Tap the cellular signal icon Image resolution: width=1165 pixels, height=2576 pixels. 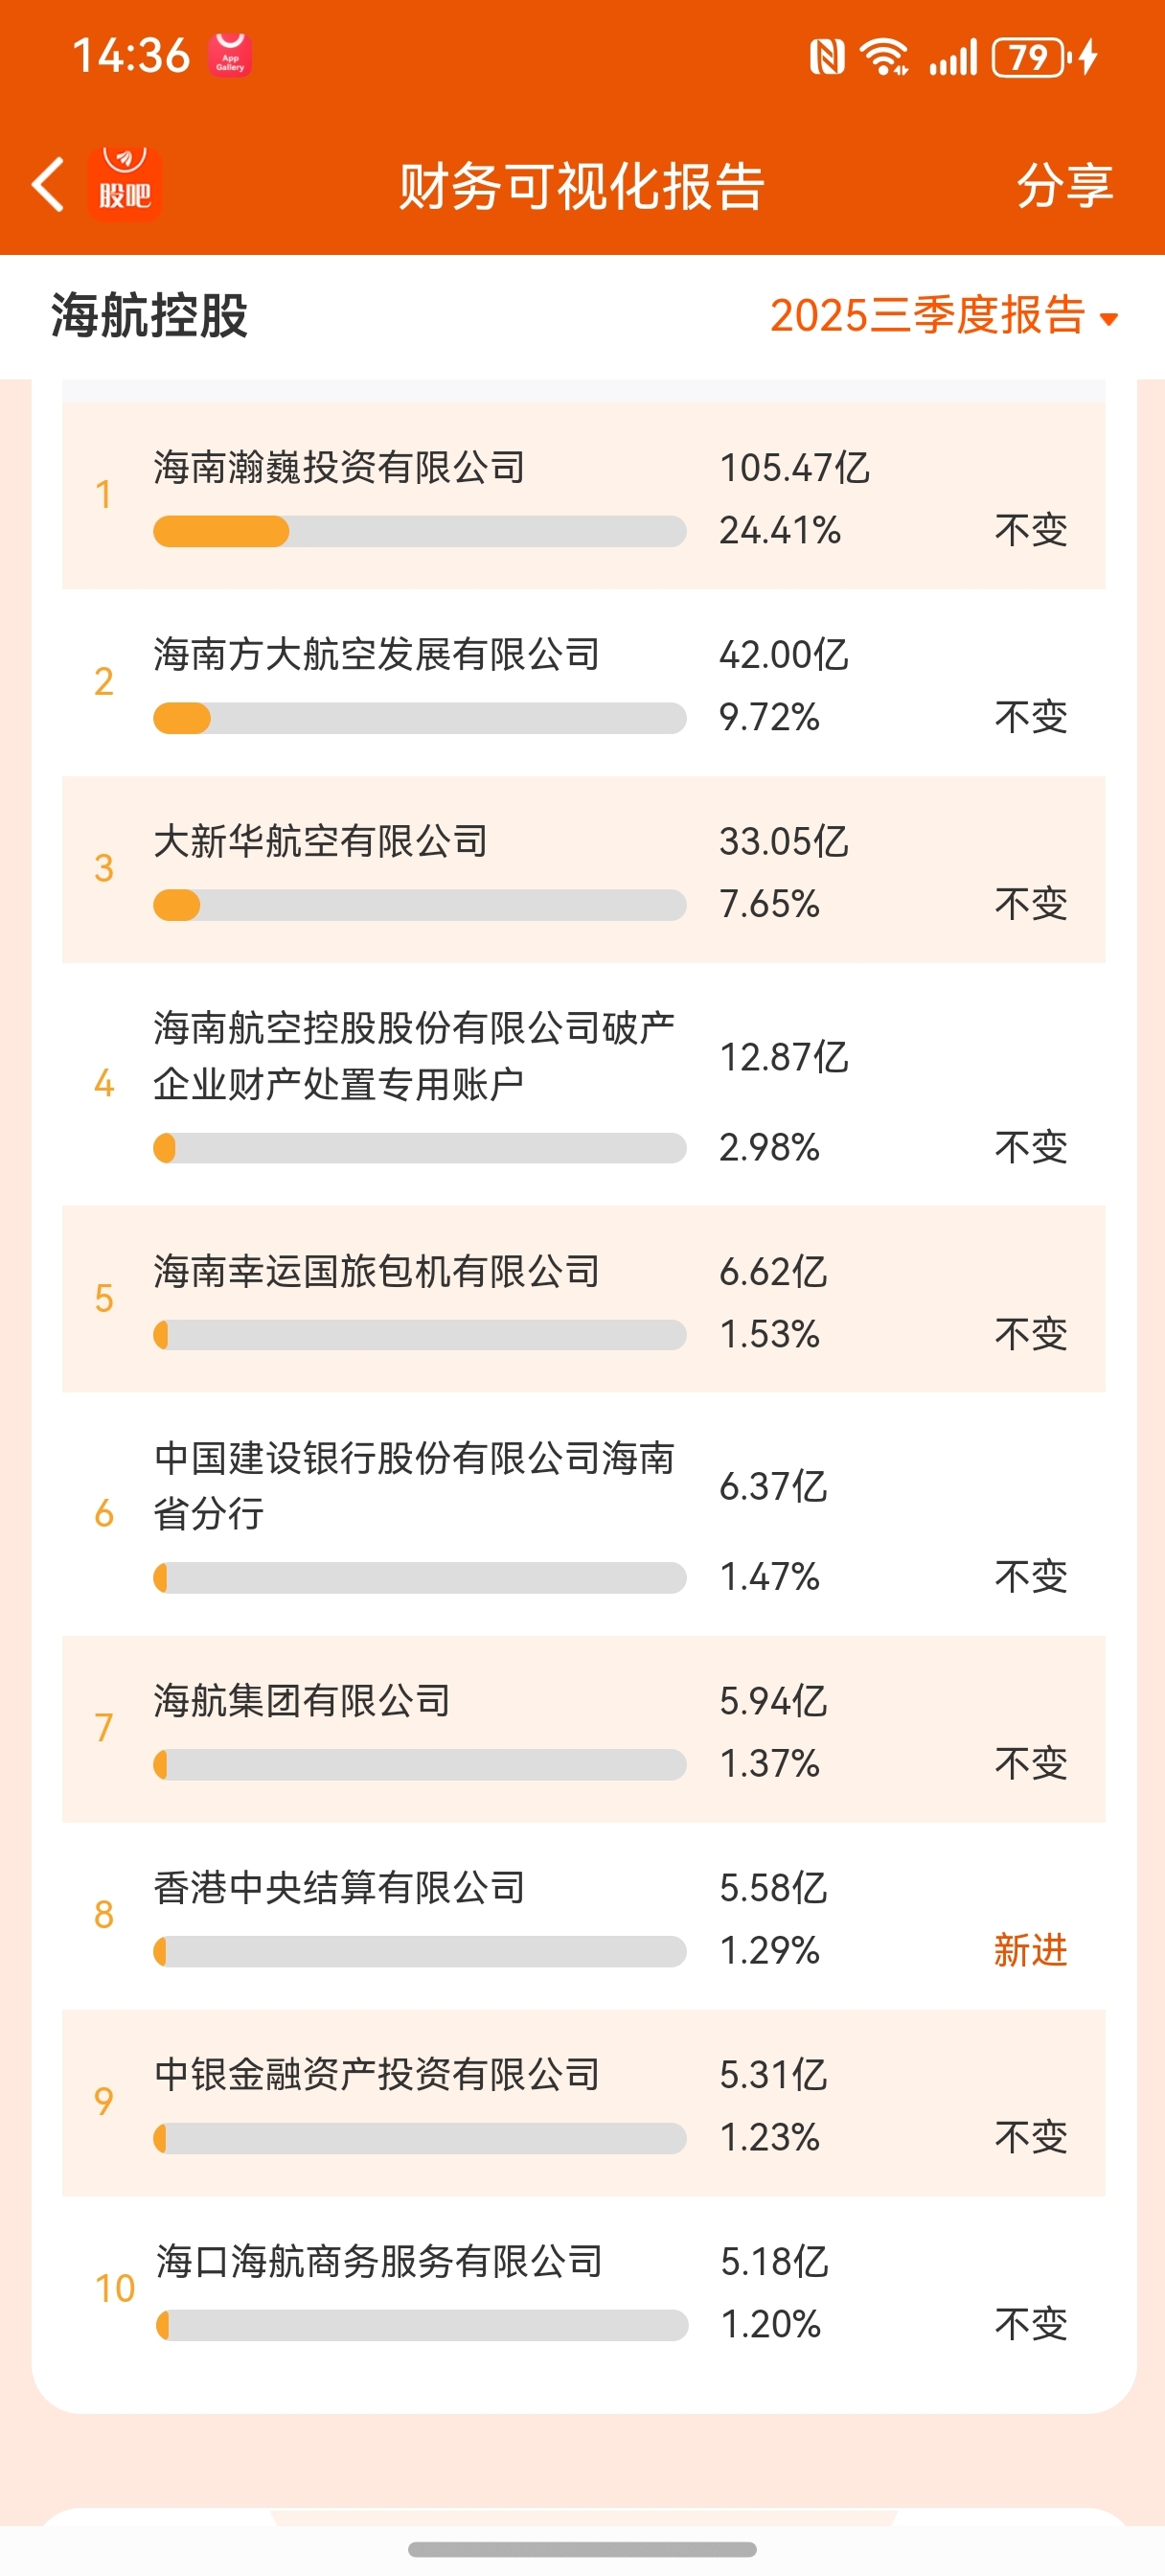point(952,57)
